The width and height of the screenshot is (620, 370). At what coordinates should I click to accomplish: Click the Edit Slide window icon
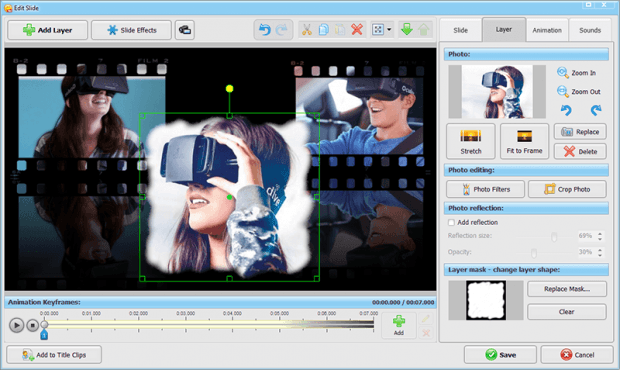(8, 8)
